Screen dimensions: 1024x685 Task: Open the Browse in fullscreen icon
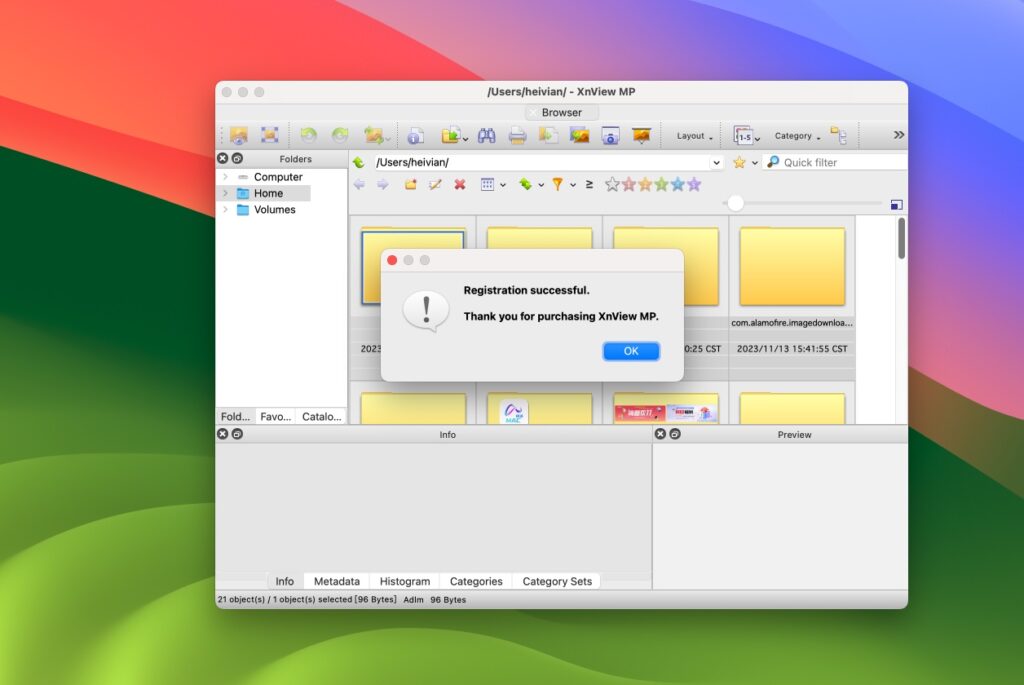tap(269, 134)
